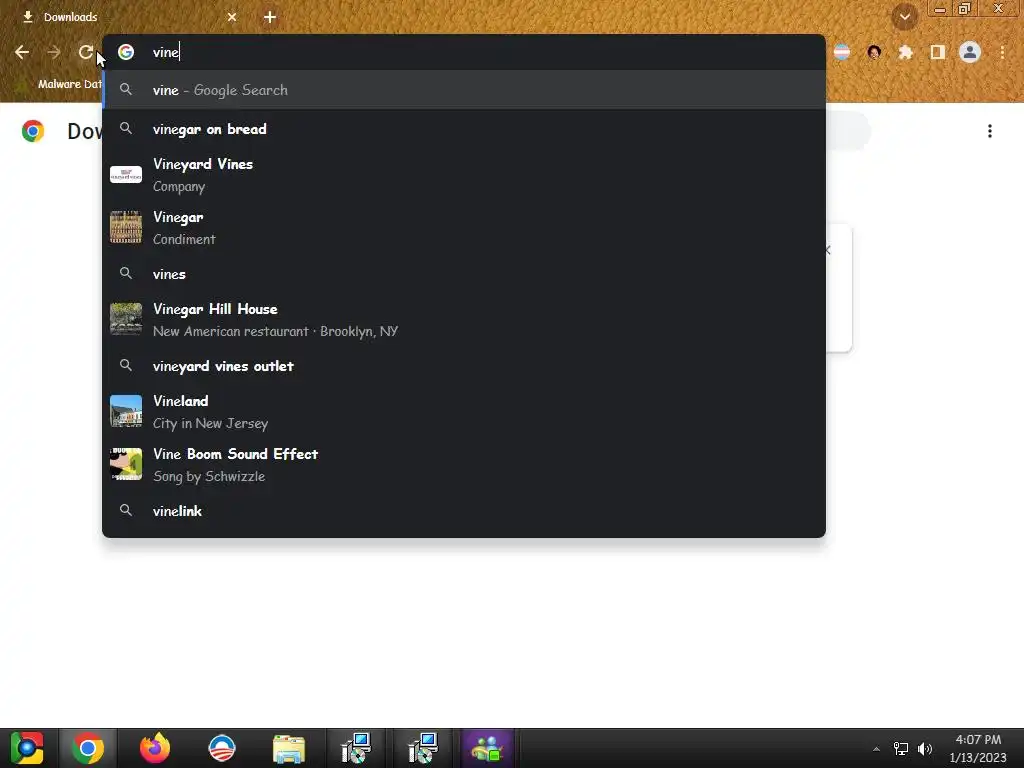Viewport: 1024px width, 768px height.
Task: Go back with the browser back arrow
Action: point(22,52)
